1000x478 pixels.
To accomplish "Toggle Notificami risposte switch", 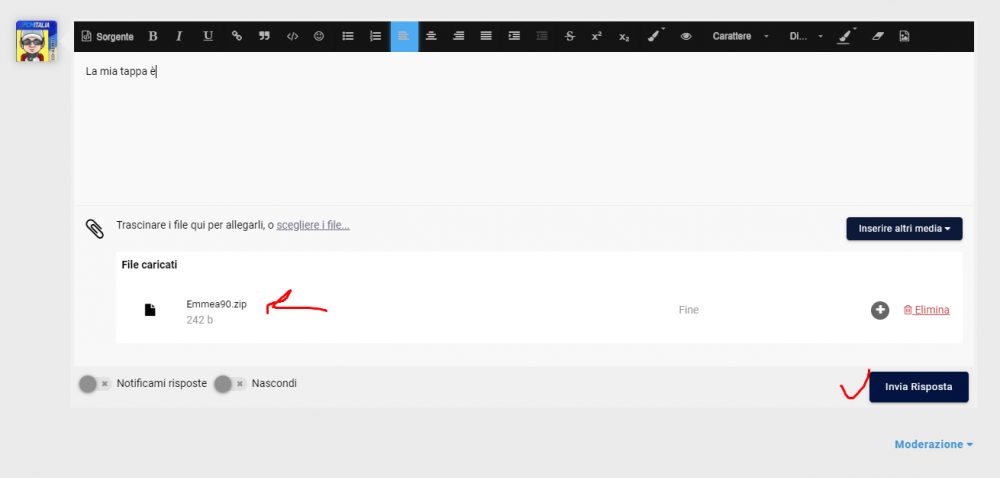I will [95, 384].
